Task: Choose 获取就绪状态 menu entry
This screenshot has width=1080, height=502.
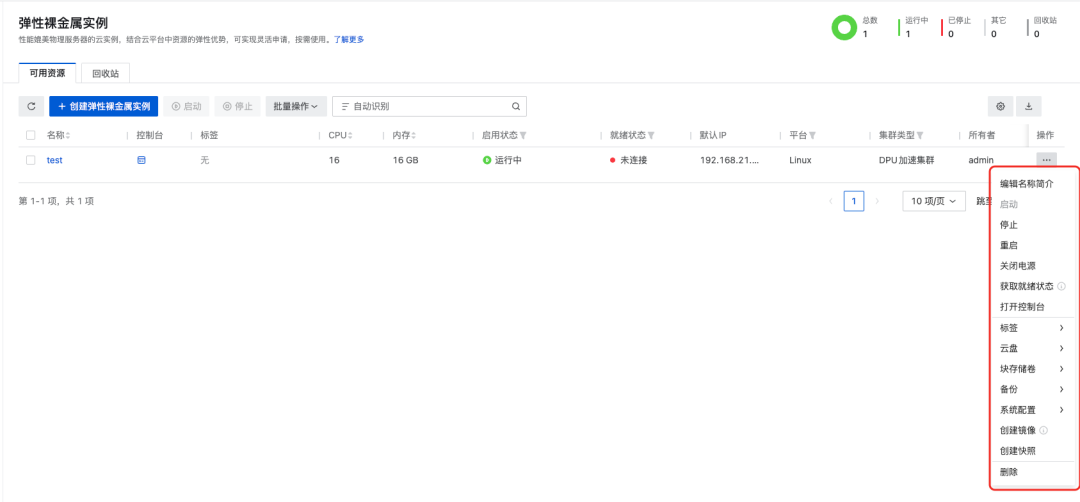Action: 1026,286
